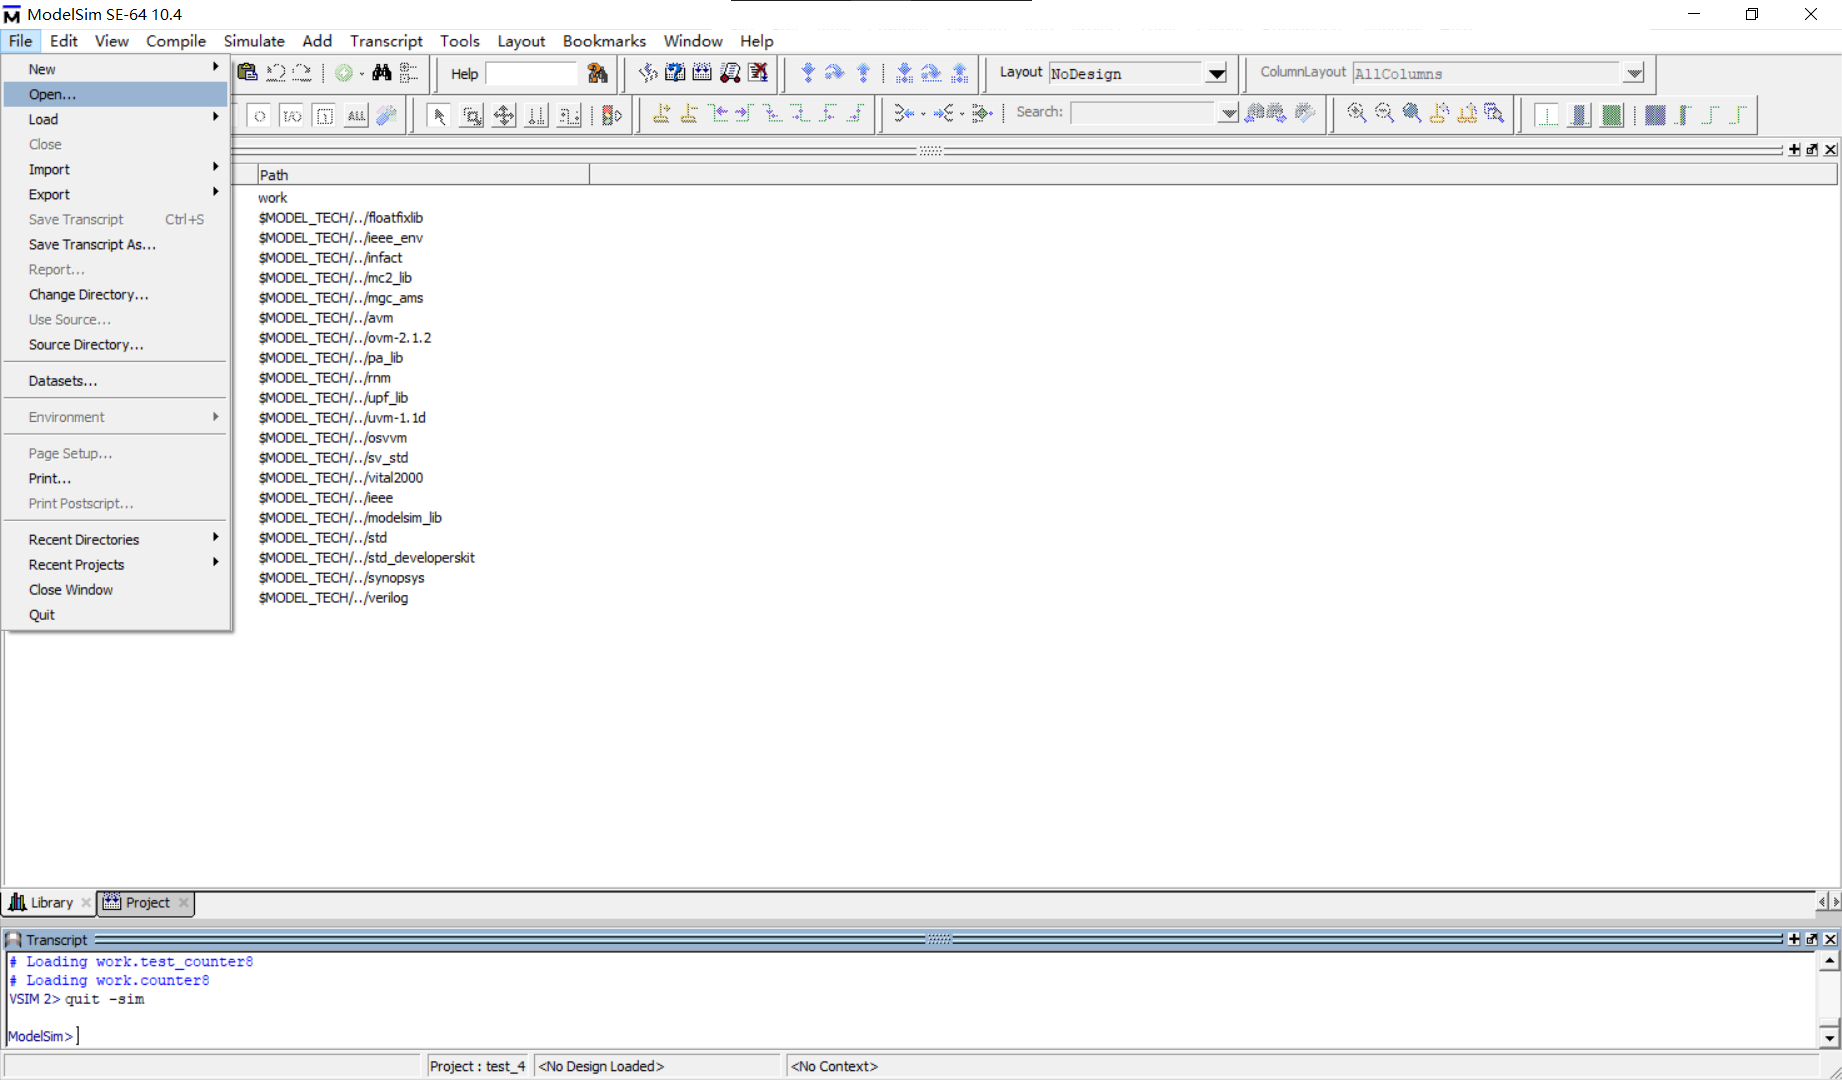The image size is (1842, 1080).
Task: Select Change Directory... in File menu
Action: click(x=116, y=294)
